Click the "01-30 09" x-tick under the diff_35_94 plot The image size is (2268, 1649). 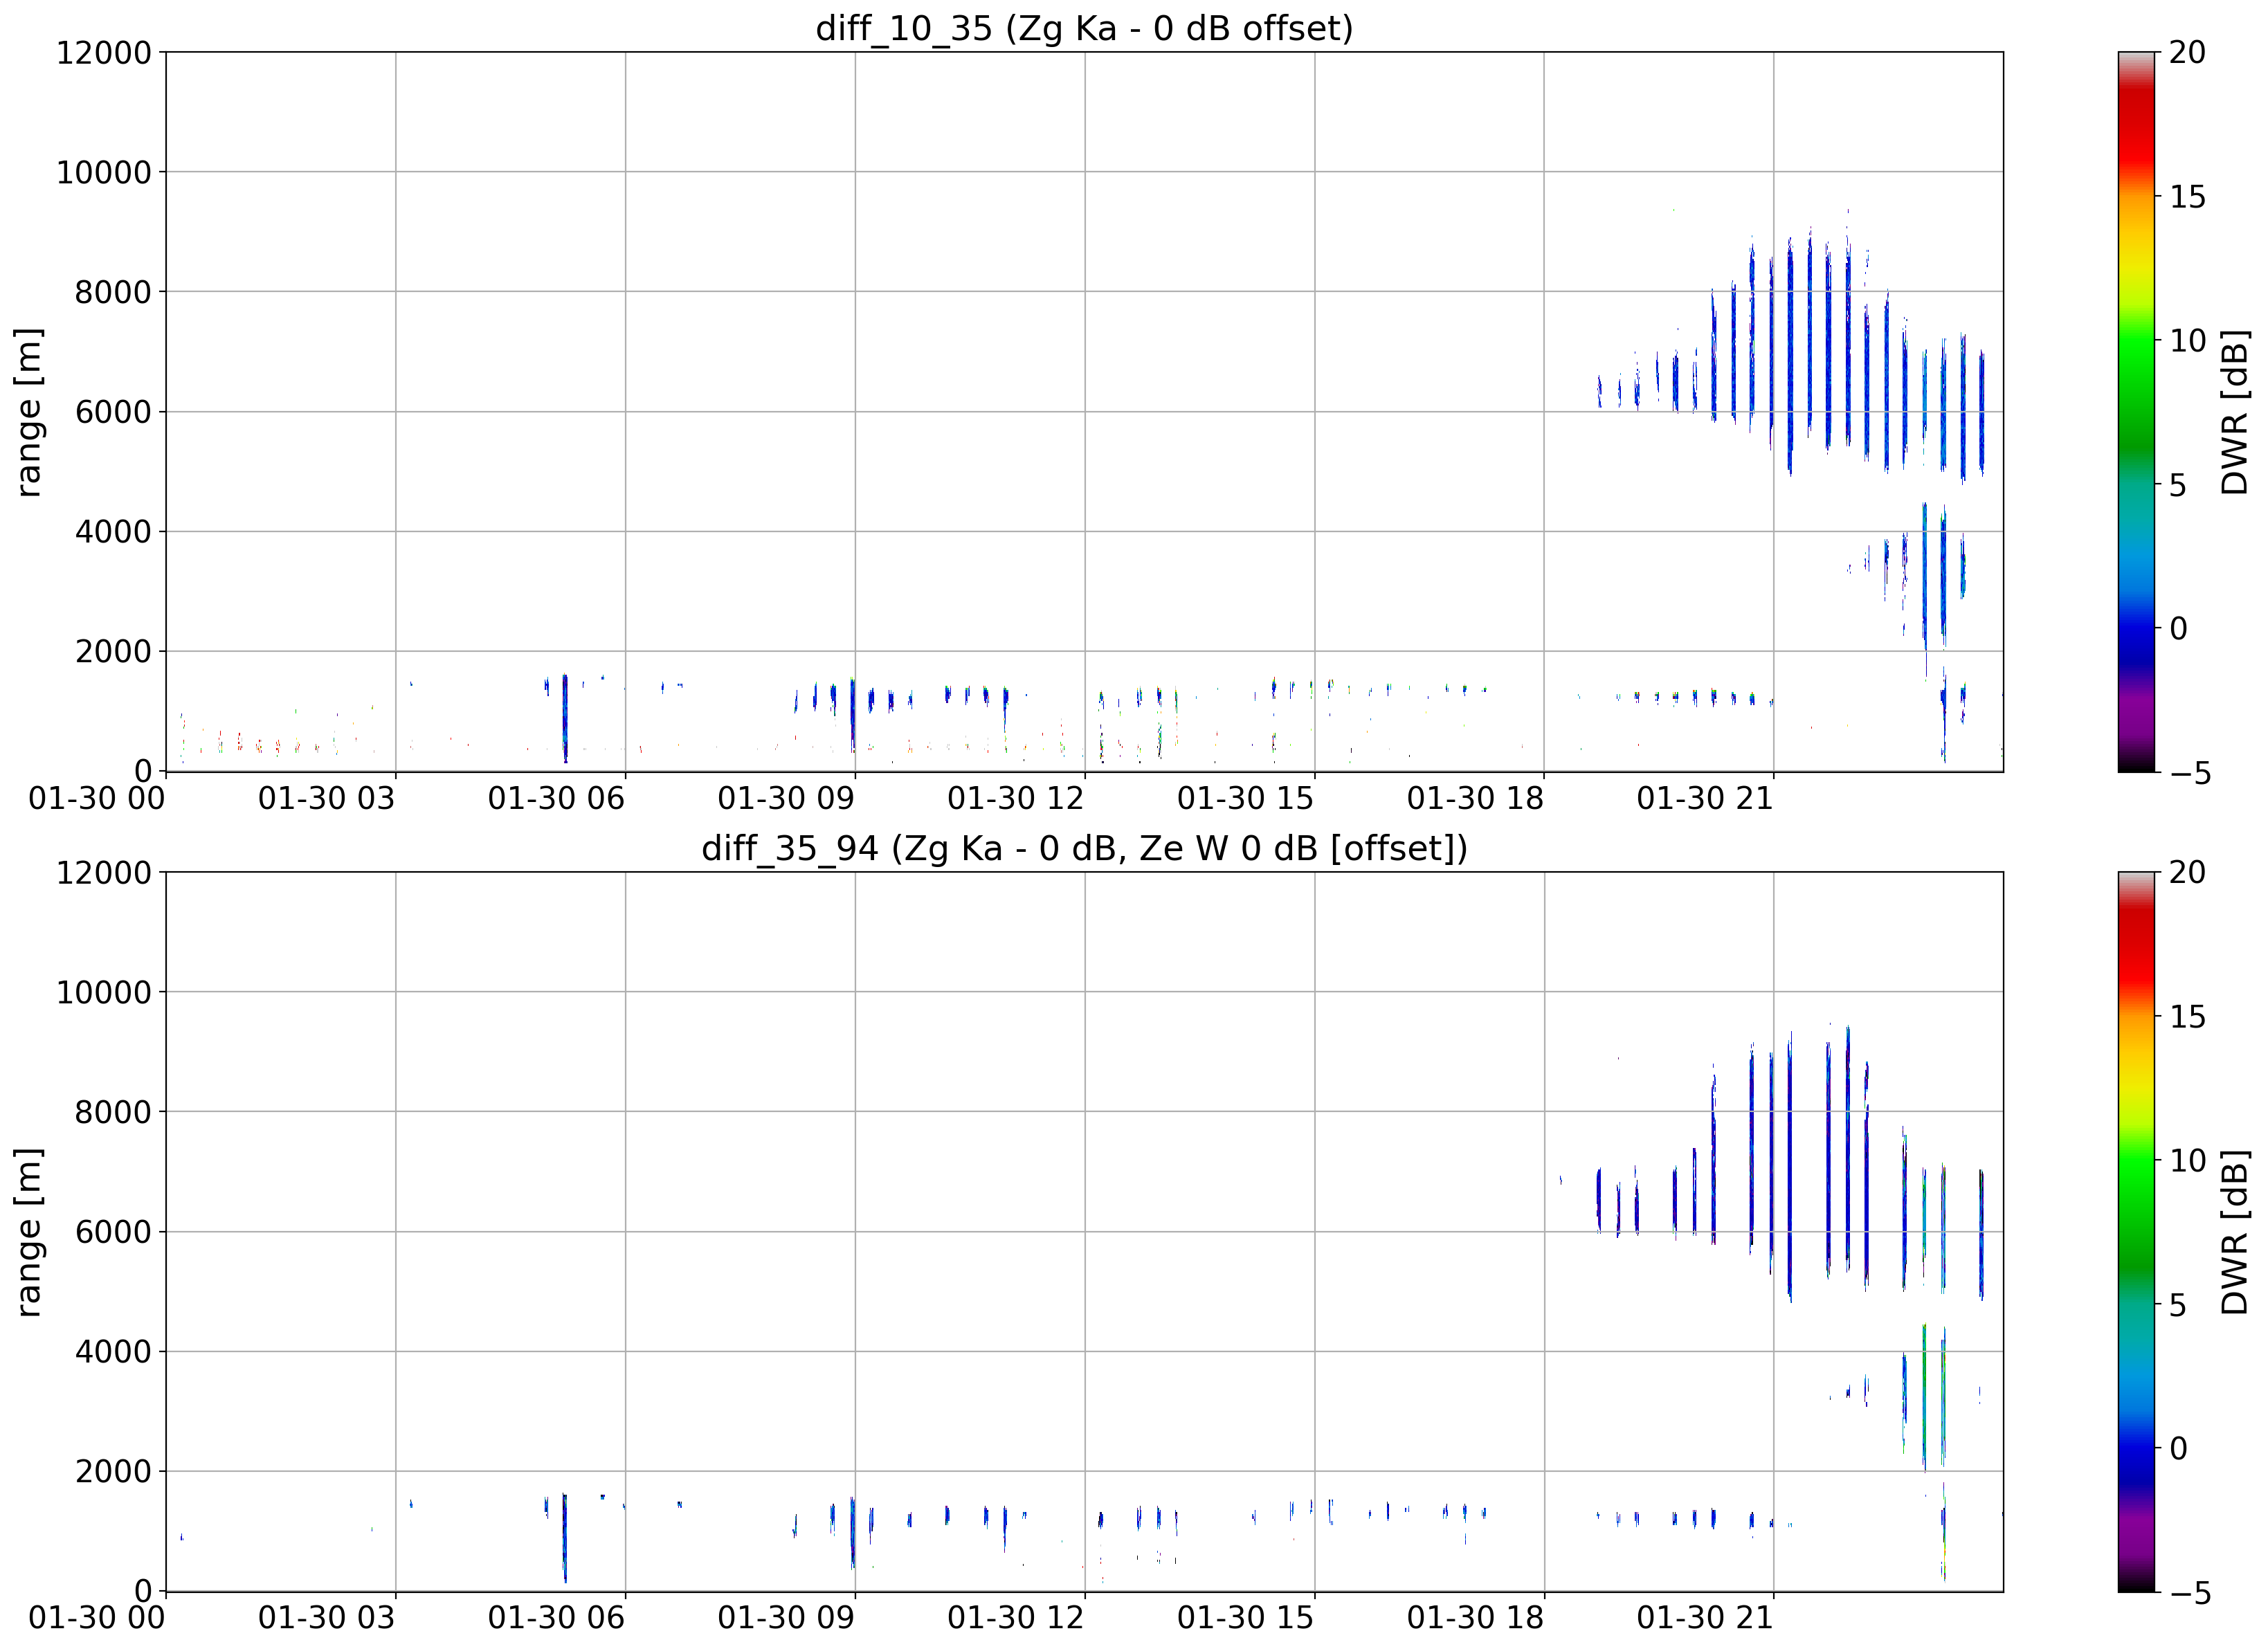(786, 1618)
